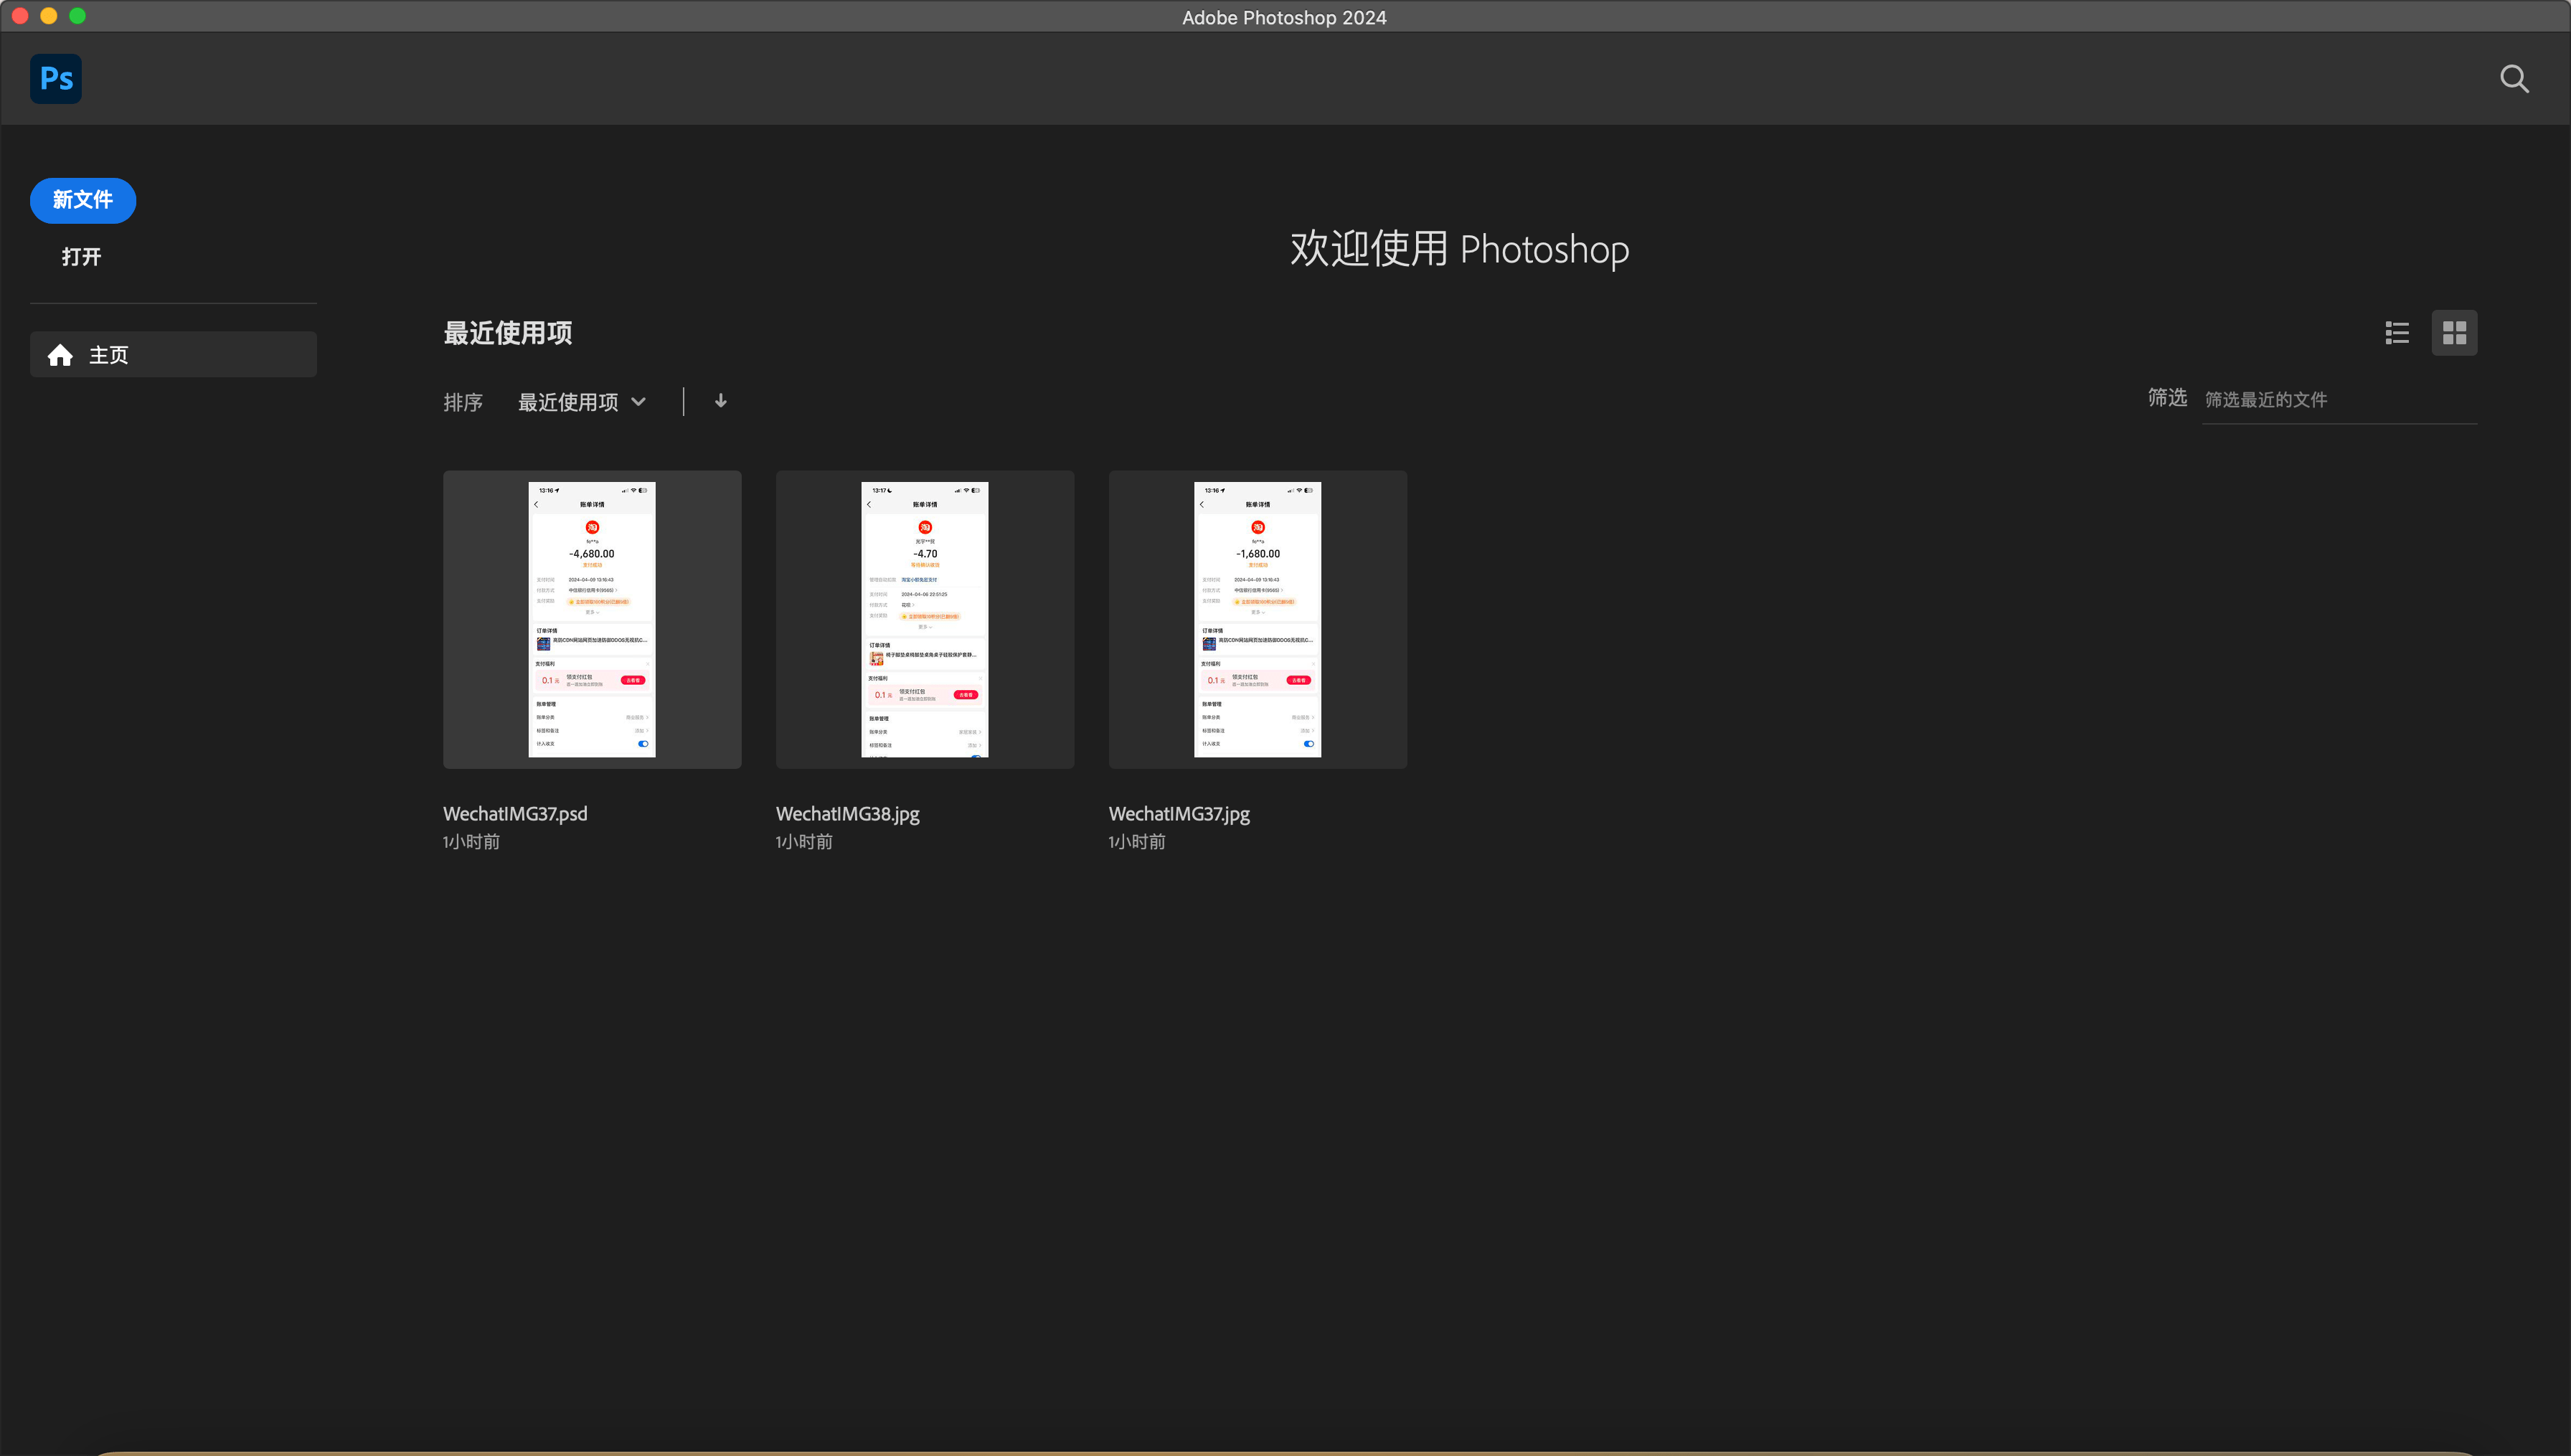Click the 最近使用项 section heading
Image resolution: width=2571 pixels, height=1456 pixels.
pyautogui.click(x=508, y=333)
